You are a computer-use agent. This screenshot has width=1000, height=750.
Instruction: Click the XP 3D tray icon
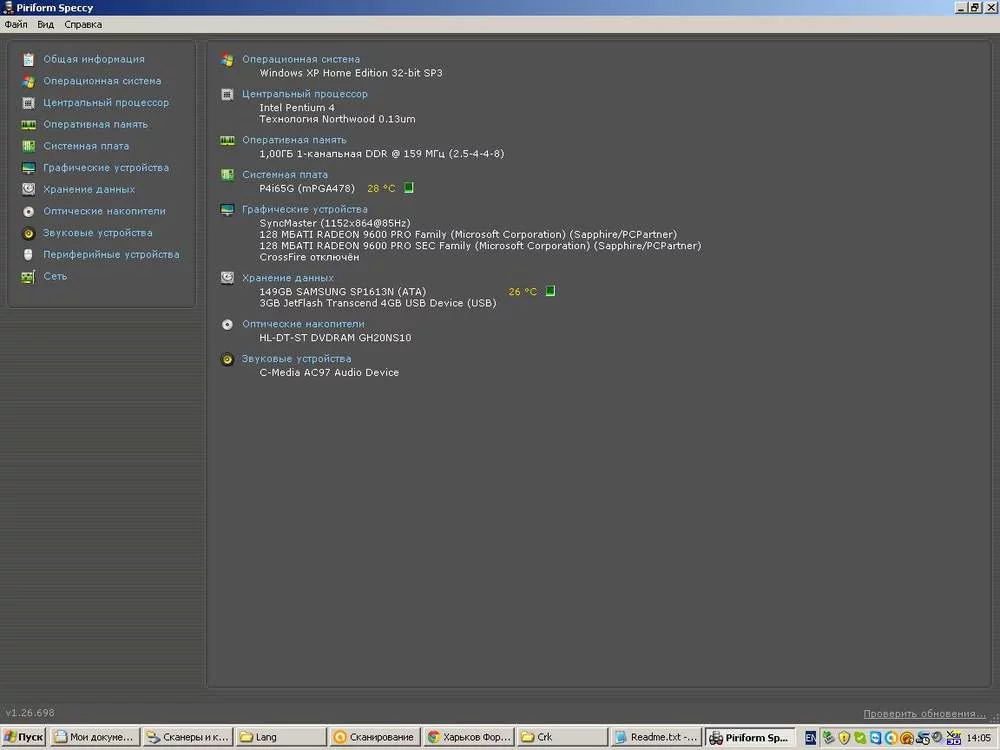954,737
